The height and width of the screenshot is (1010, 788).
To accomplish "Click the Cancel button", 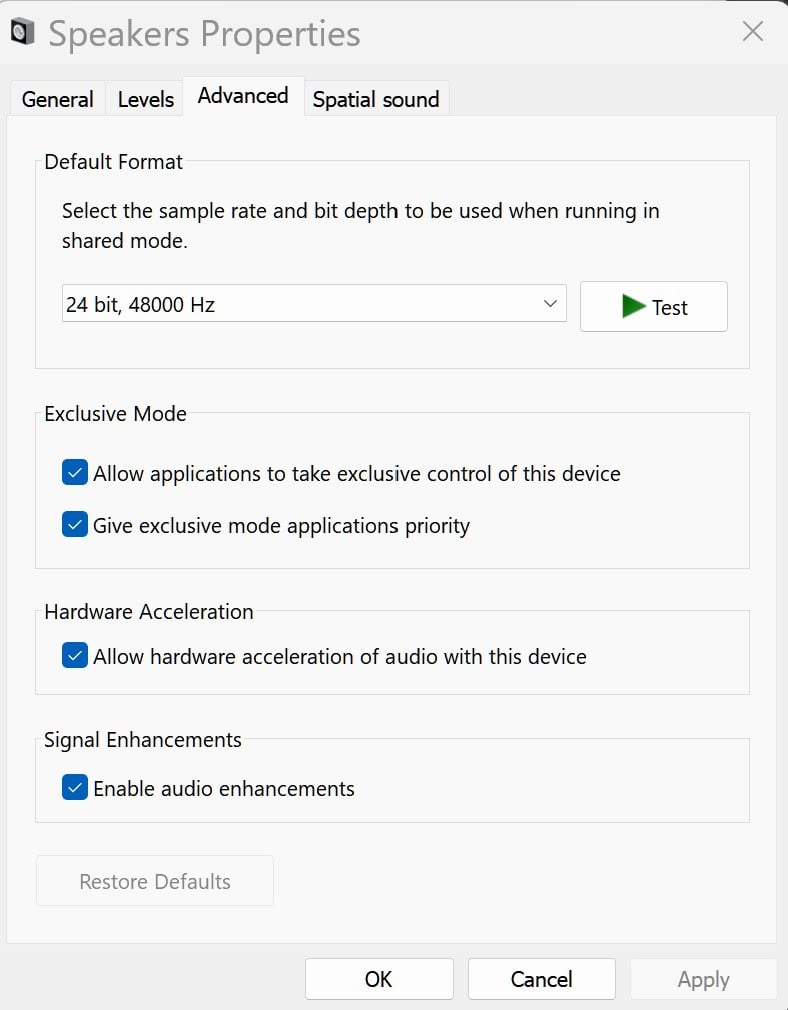I will pyautogui.click(x=541, y=979).
